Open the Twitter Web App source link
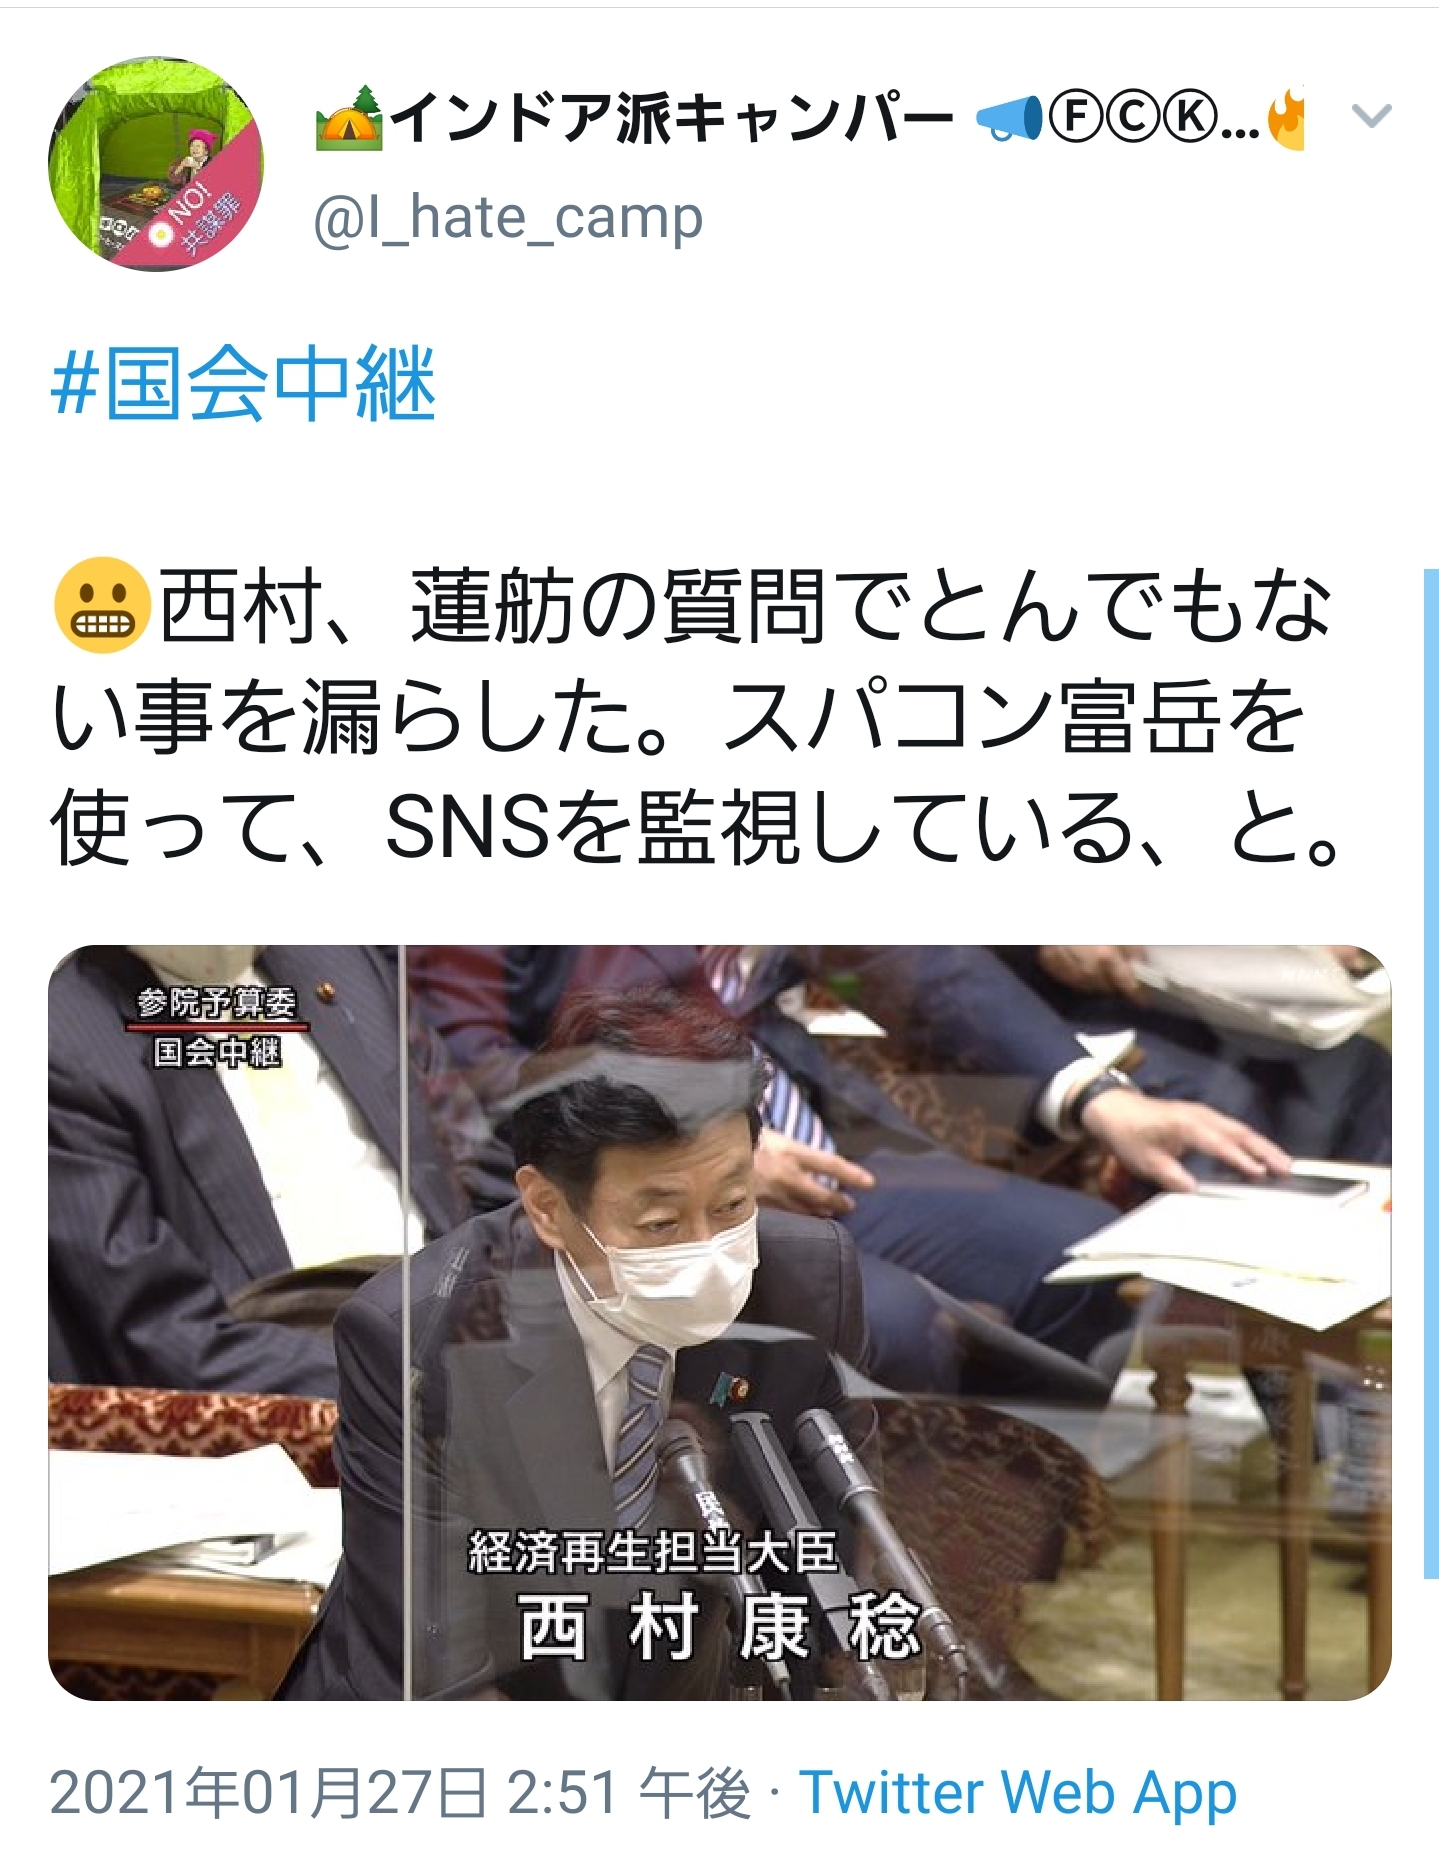 [1018, 1793]
